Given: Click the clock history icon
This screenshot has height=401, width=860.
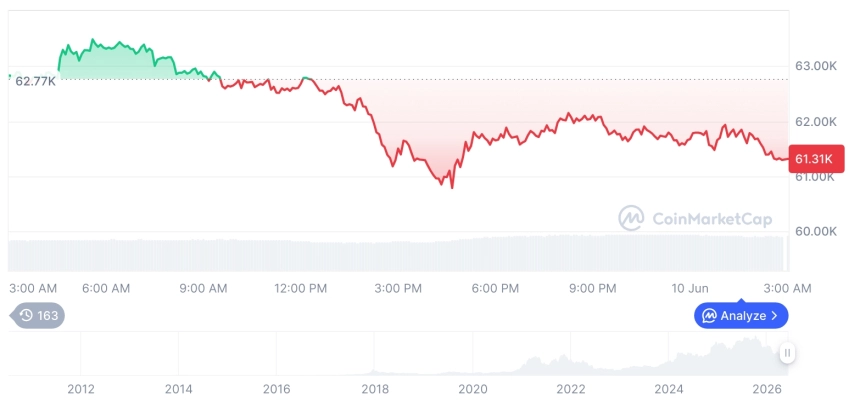Looking at the screenshot, I should (26, 315).
